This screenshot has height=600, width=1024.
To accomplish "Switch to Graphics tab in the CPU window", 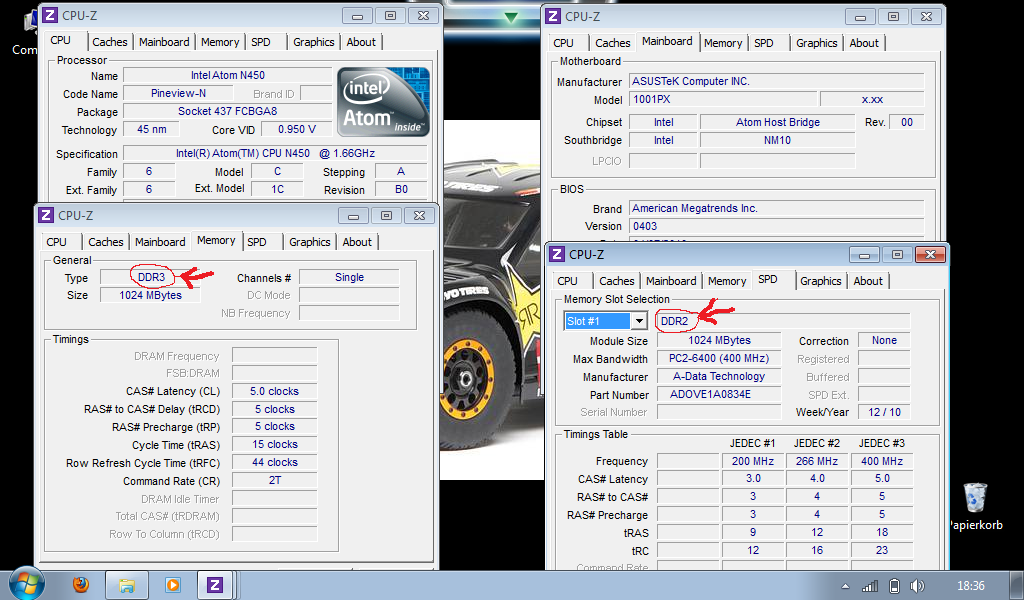I will coord(313,42).
